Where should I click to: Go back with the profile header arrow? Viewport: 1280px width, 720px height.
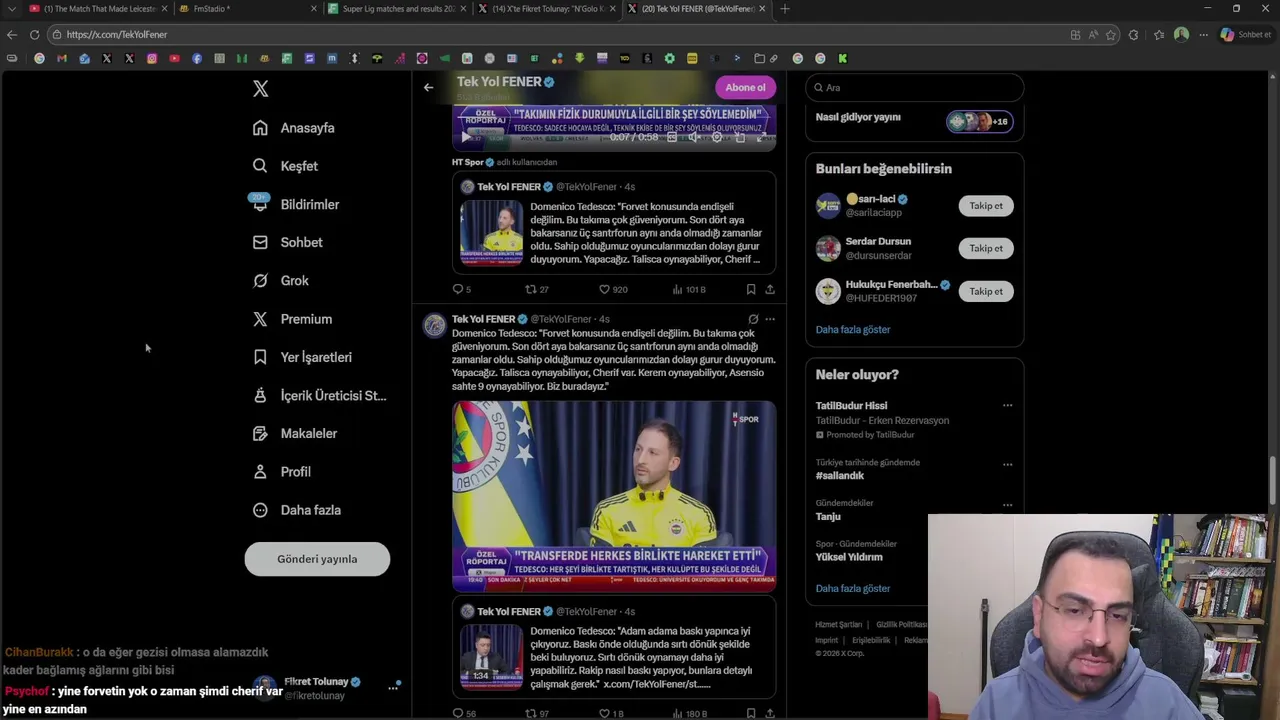pos(428,87)
